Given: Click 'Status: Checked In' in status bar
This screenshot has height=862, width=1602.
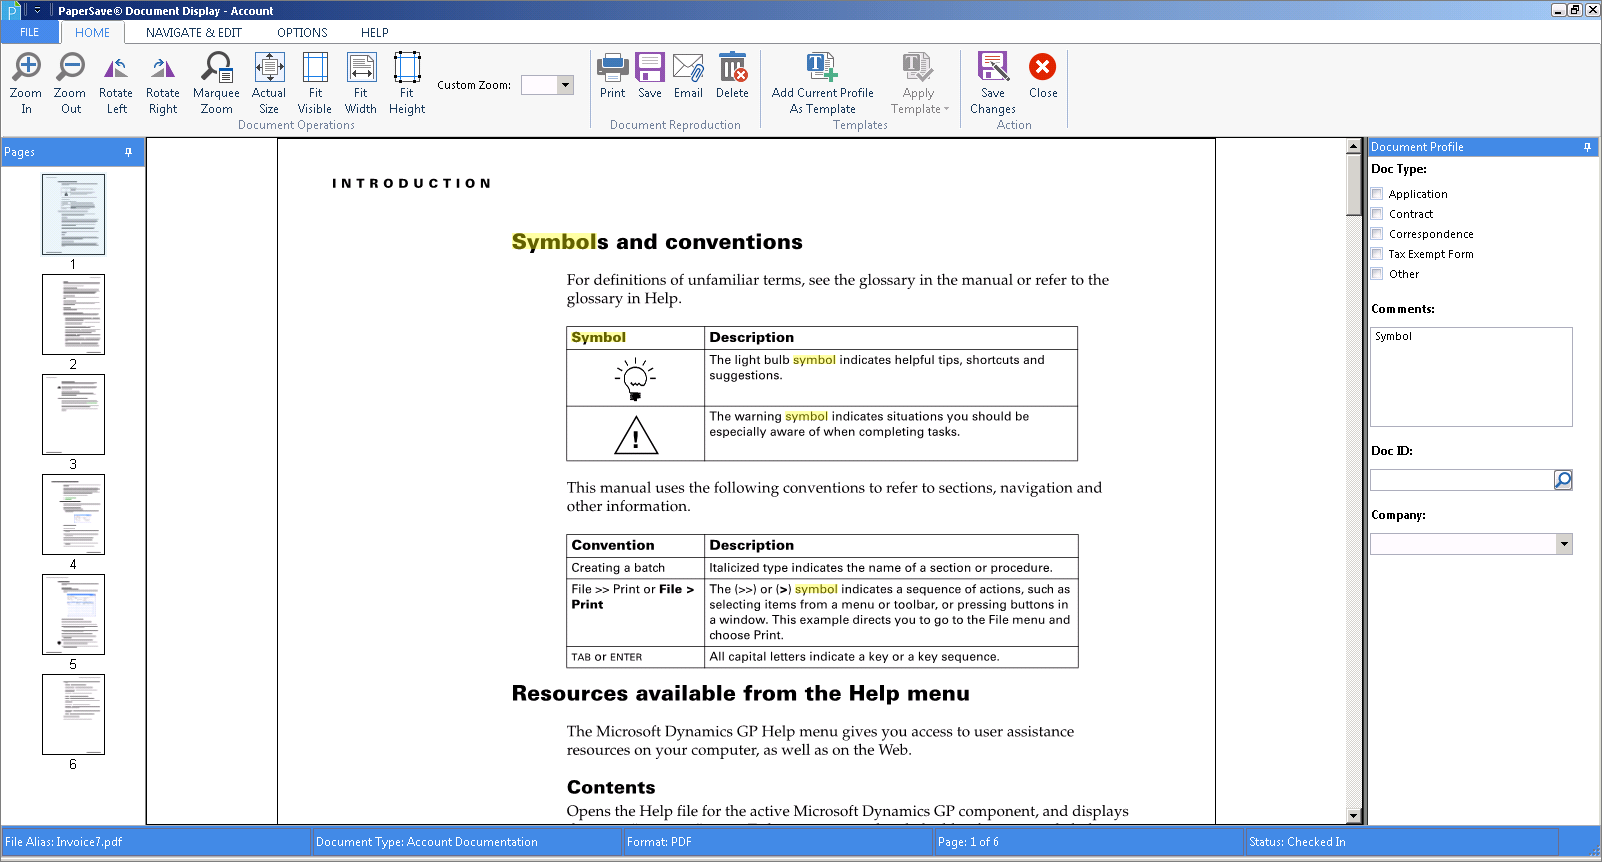Looking at the screenshot, I should (1297, 842).
